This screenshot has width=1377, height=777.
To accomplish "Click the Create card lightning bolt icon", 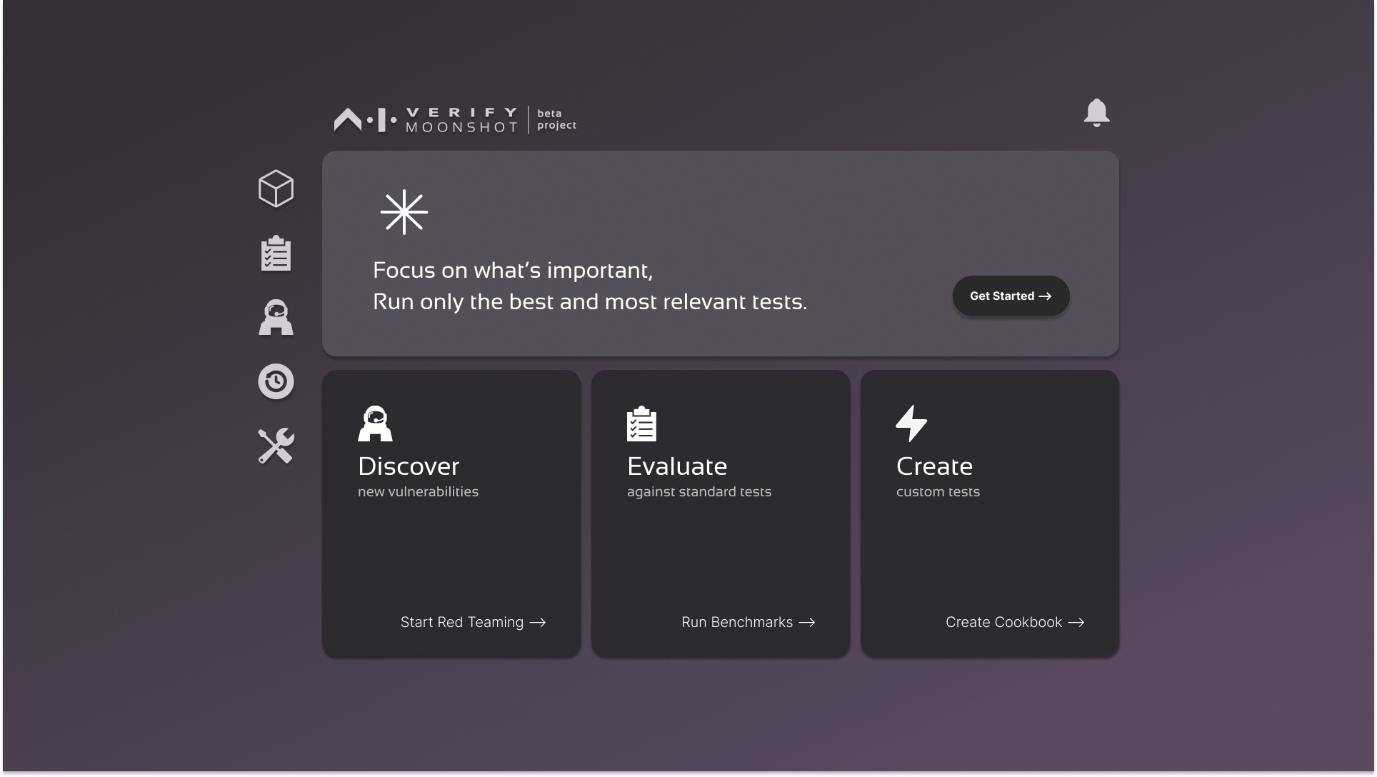I will coord(911,424).
